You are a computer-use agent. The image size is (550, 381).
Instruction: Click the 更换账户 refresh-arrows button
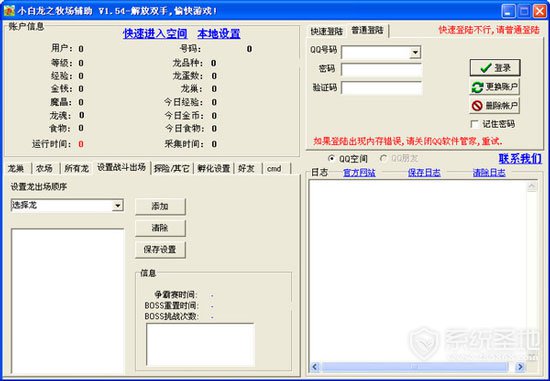click(x=495, y=87)
